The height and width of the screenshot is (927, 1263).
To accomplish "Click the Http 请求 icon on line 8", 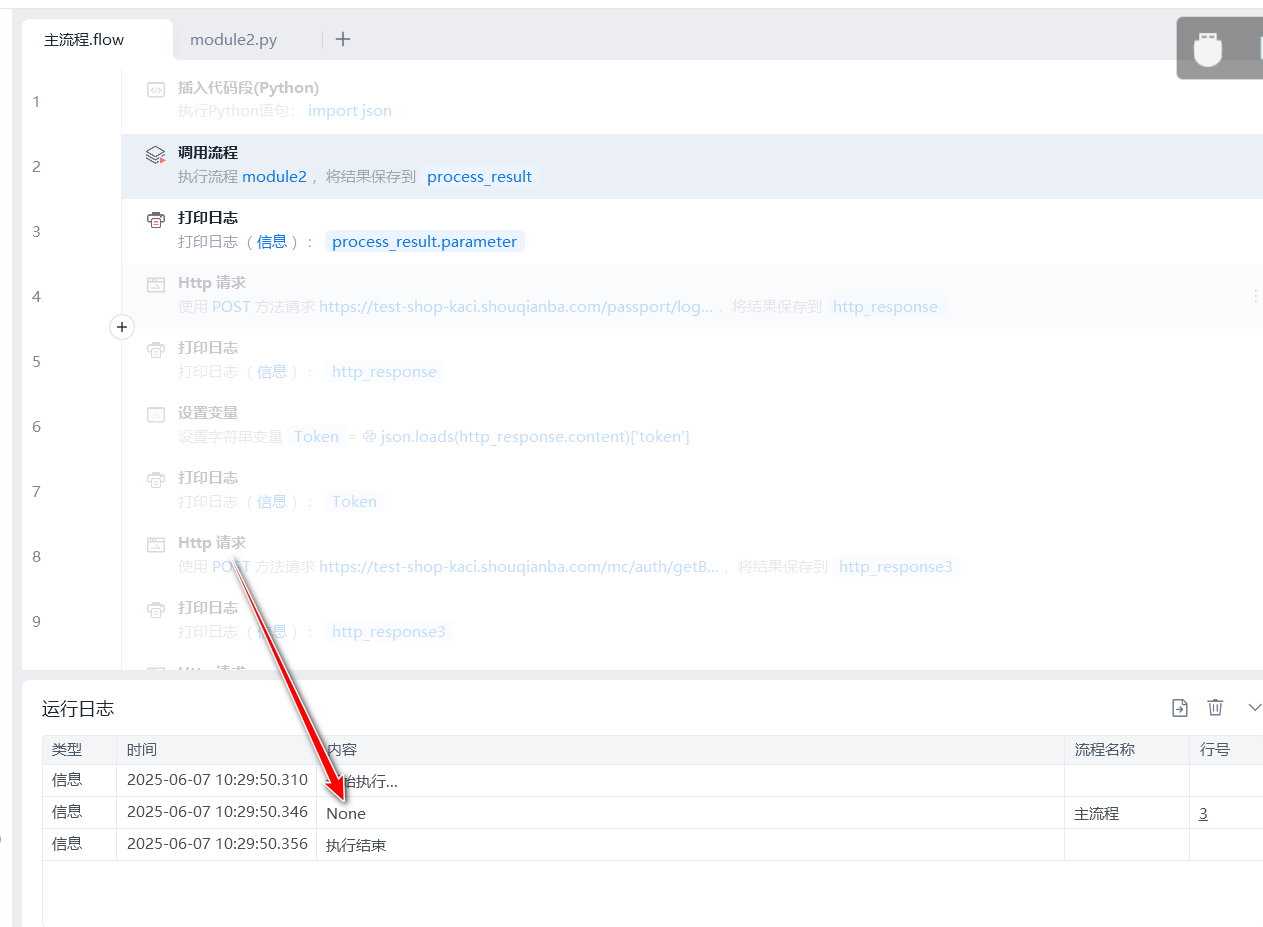I will [155, 545].
